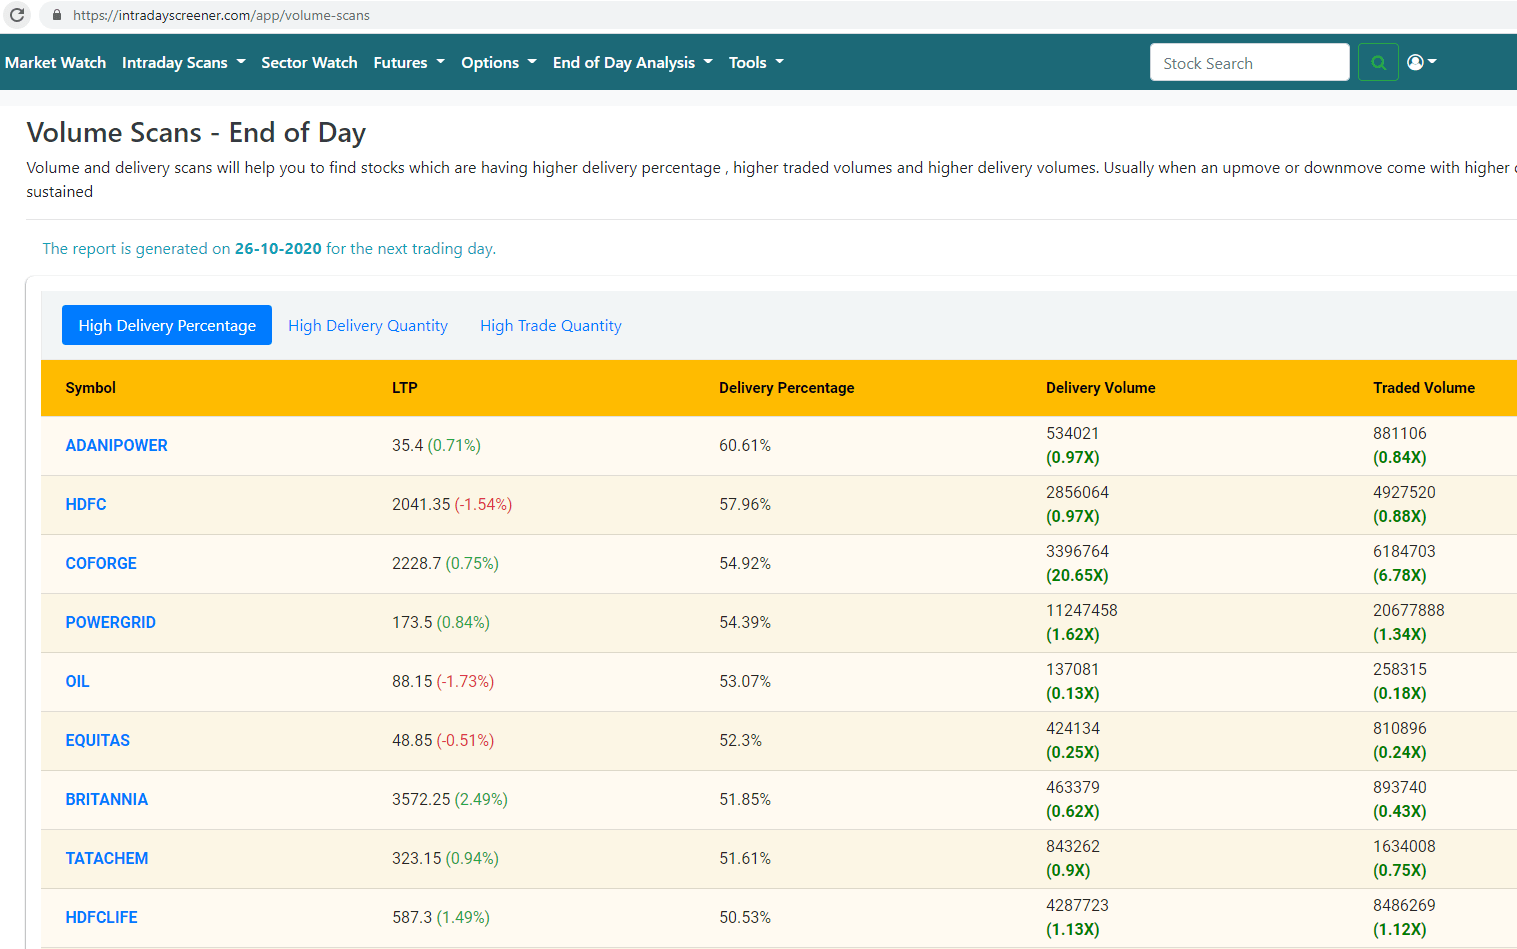
Task: Click the Delivery Percentage column header
Action: 786,388
